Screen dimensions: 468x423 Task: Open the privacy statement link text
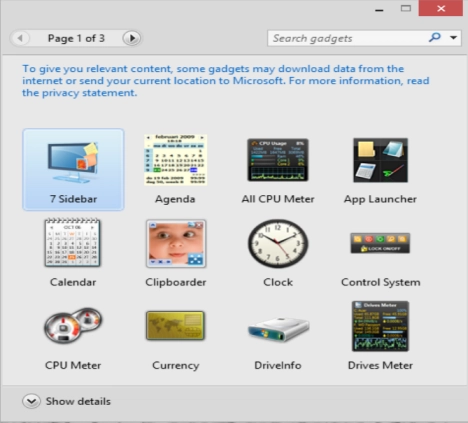79,93
